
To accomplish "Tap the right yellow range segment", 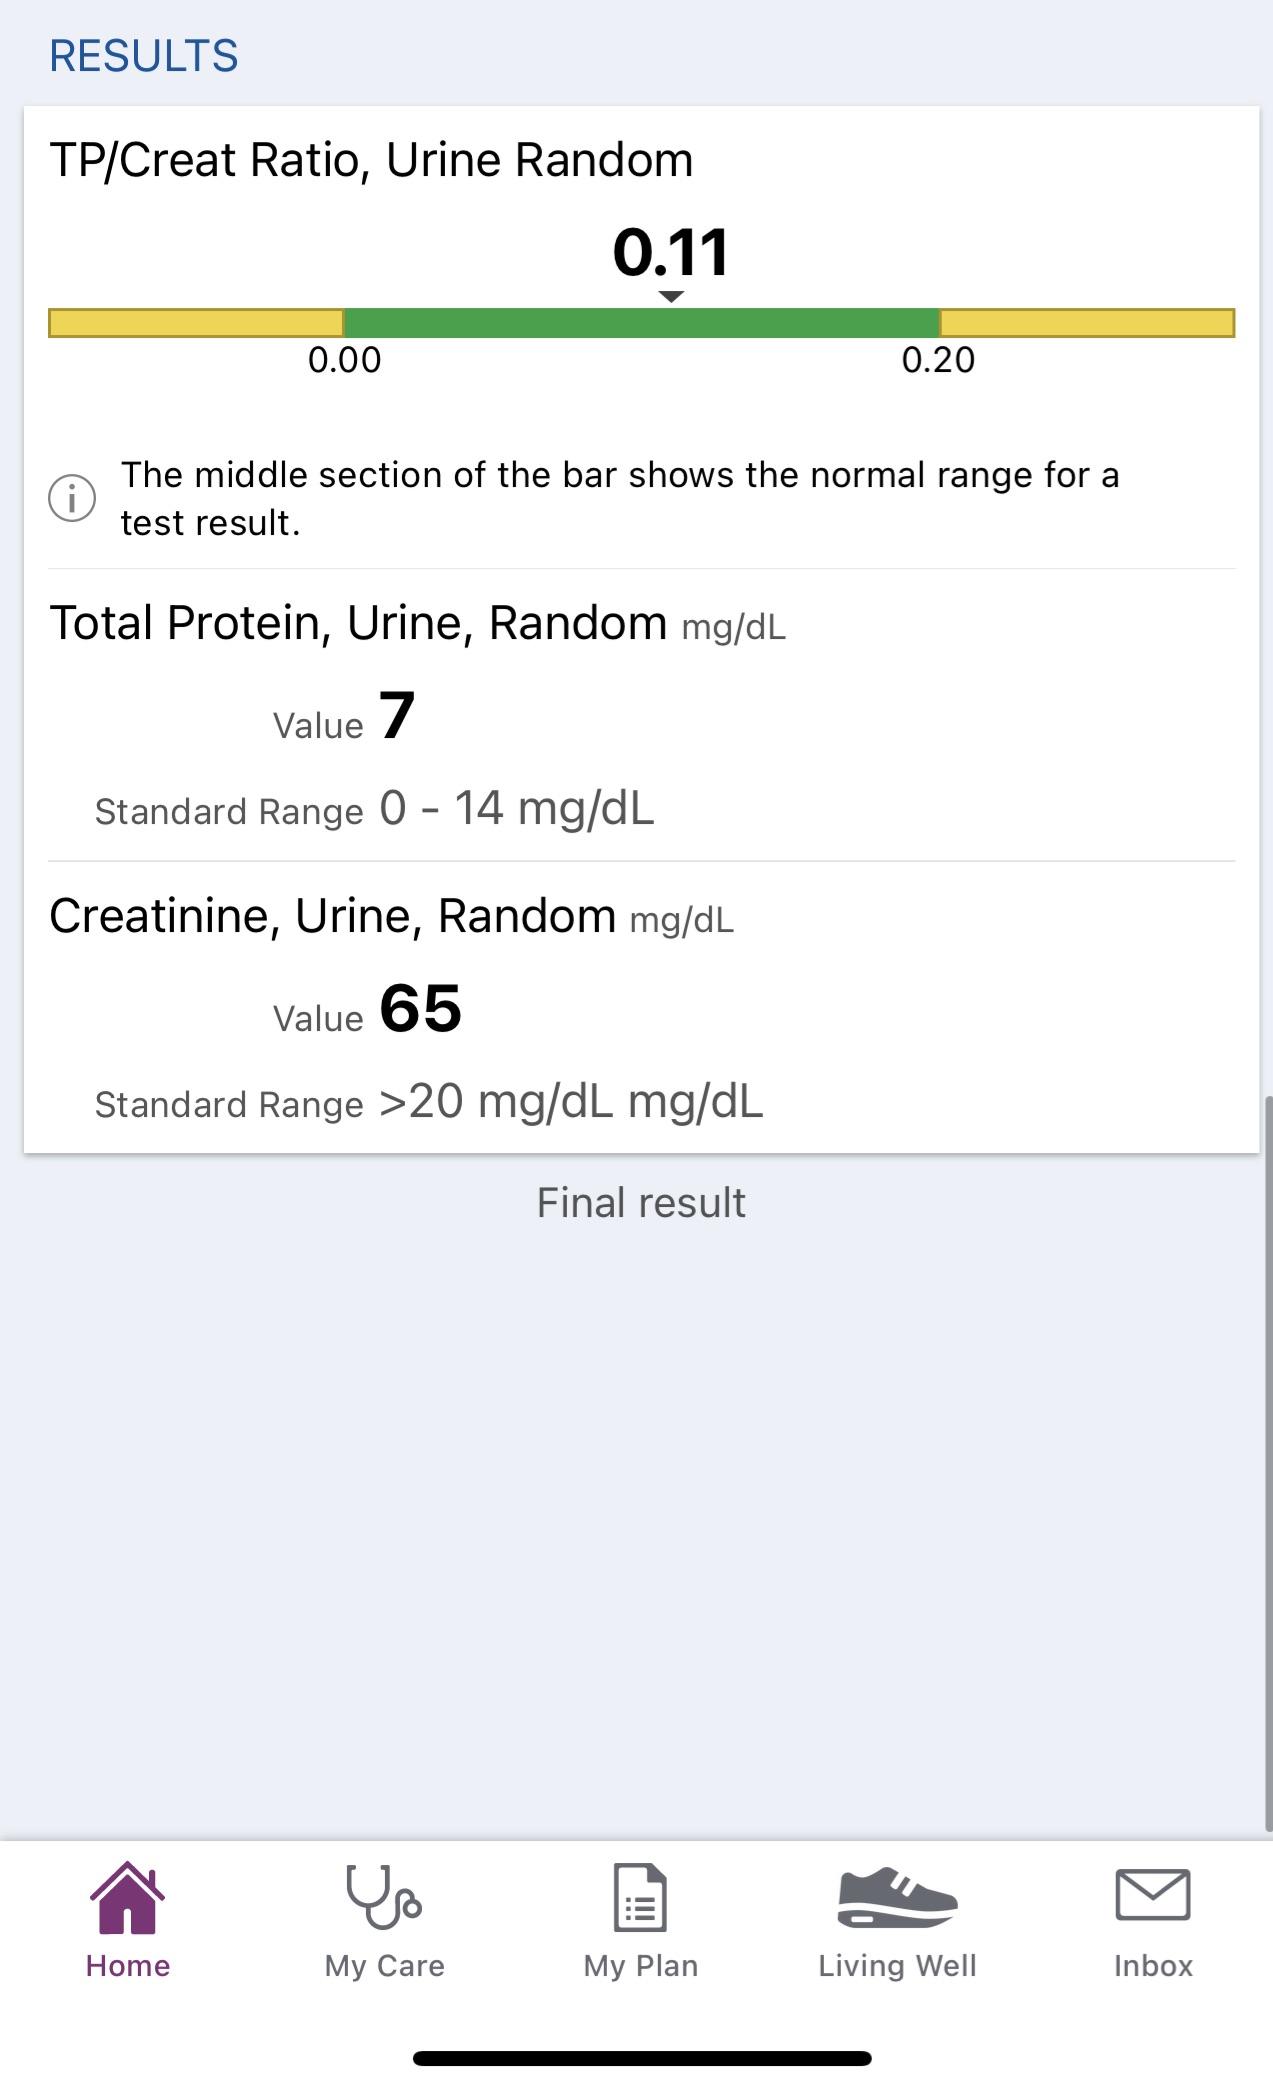I will tap(1087, 323).
